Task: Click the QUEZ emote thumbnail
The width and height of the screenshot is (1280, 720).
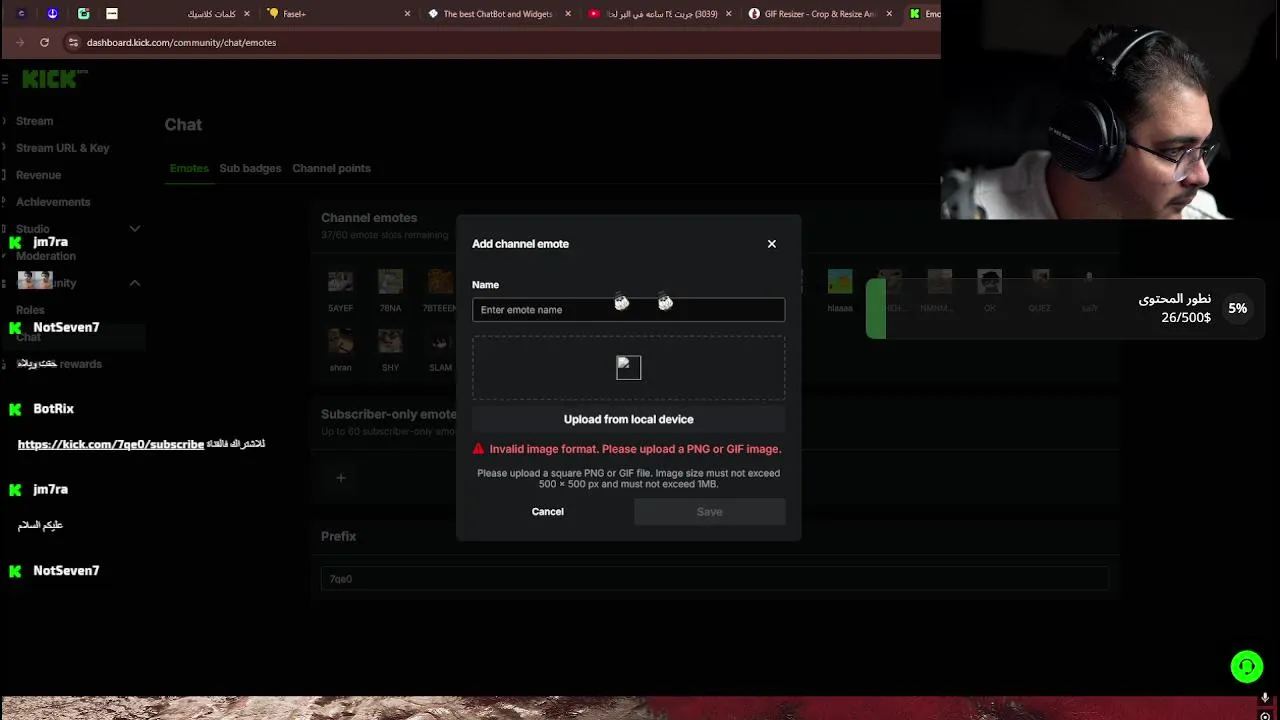Action: [1039, 282]
